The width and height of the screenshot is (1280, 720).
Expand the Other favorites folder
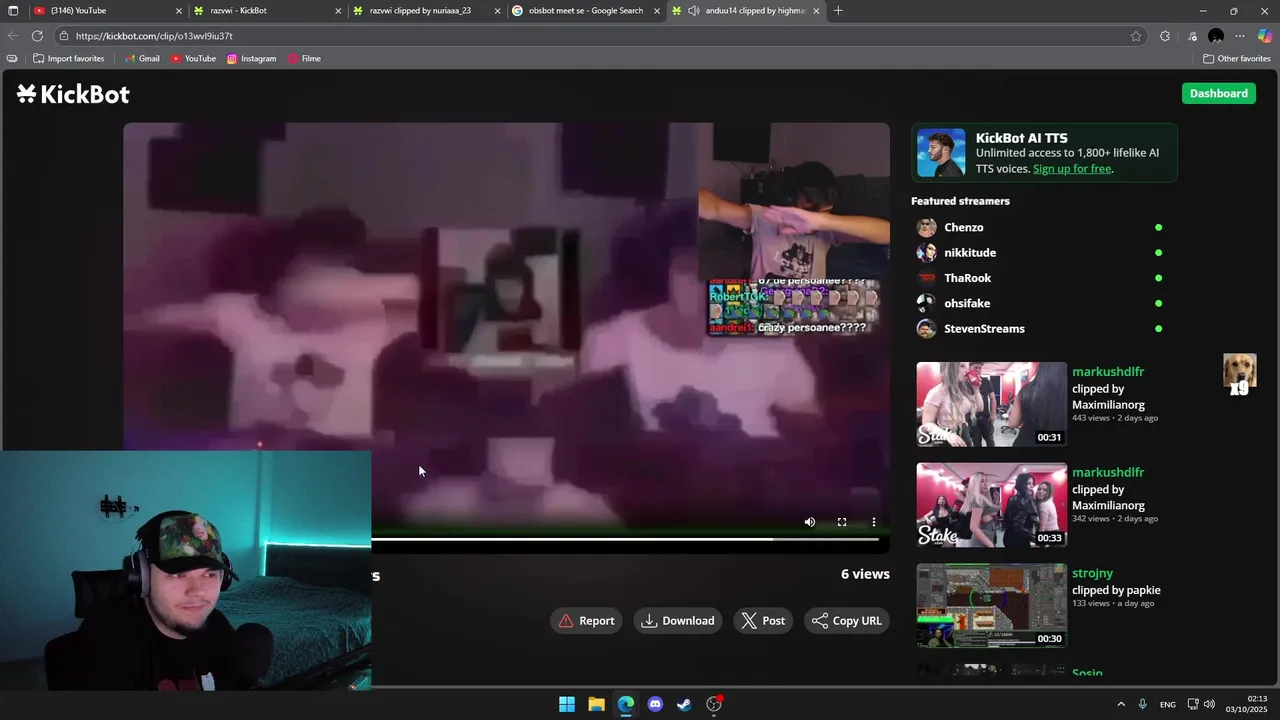coord(1236,59)
